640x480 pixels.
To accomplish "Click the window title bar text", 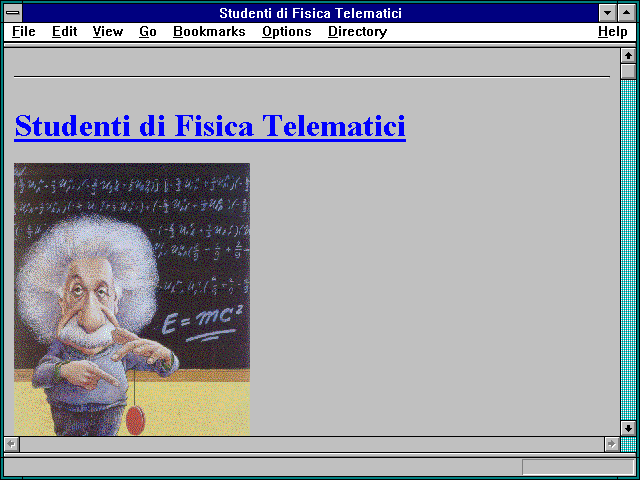I will [x=311, y=13].
